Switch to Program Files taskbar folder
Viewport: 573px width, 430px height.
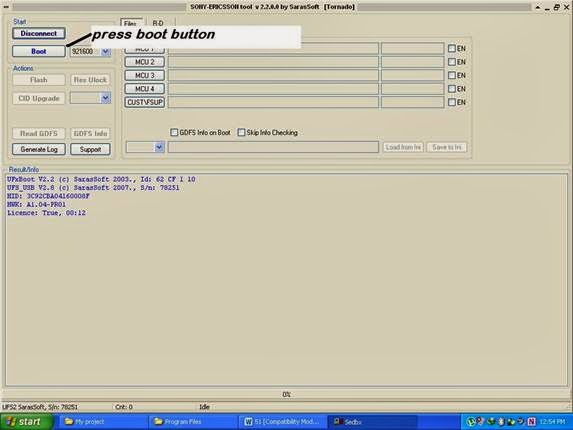193,422
